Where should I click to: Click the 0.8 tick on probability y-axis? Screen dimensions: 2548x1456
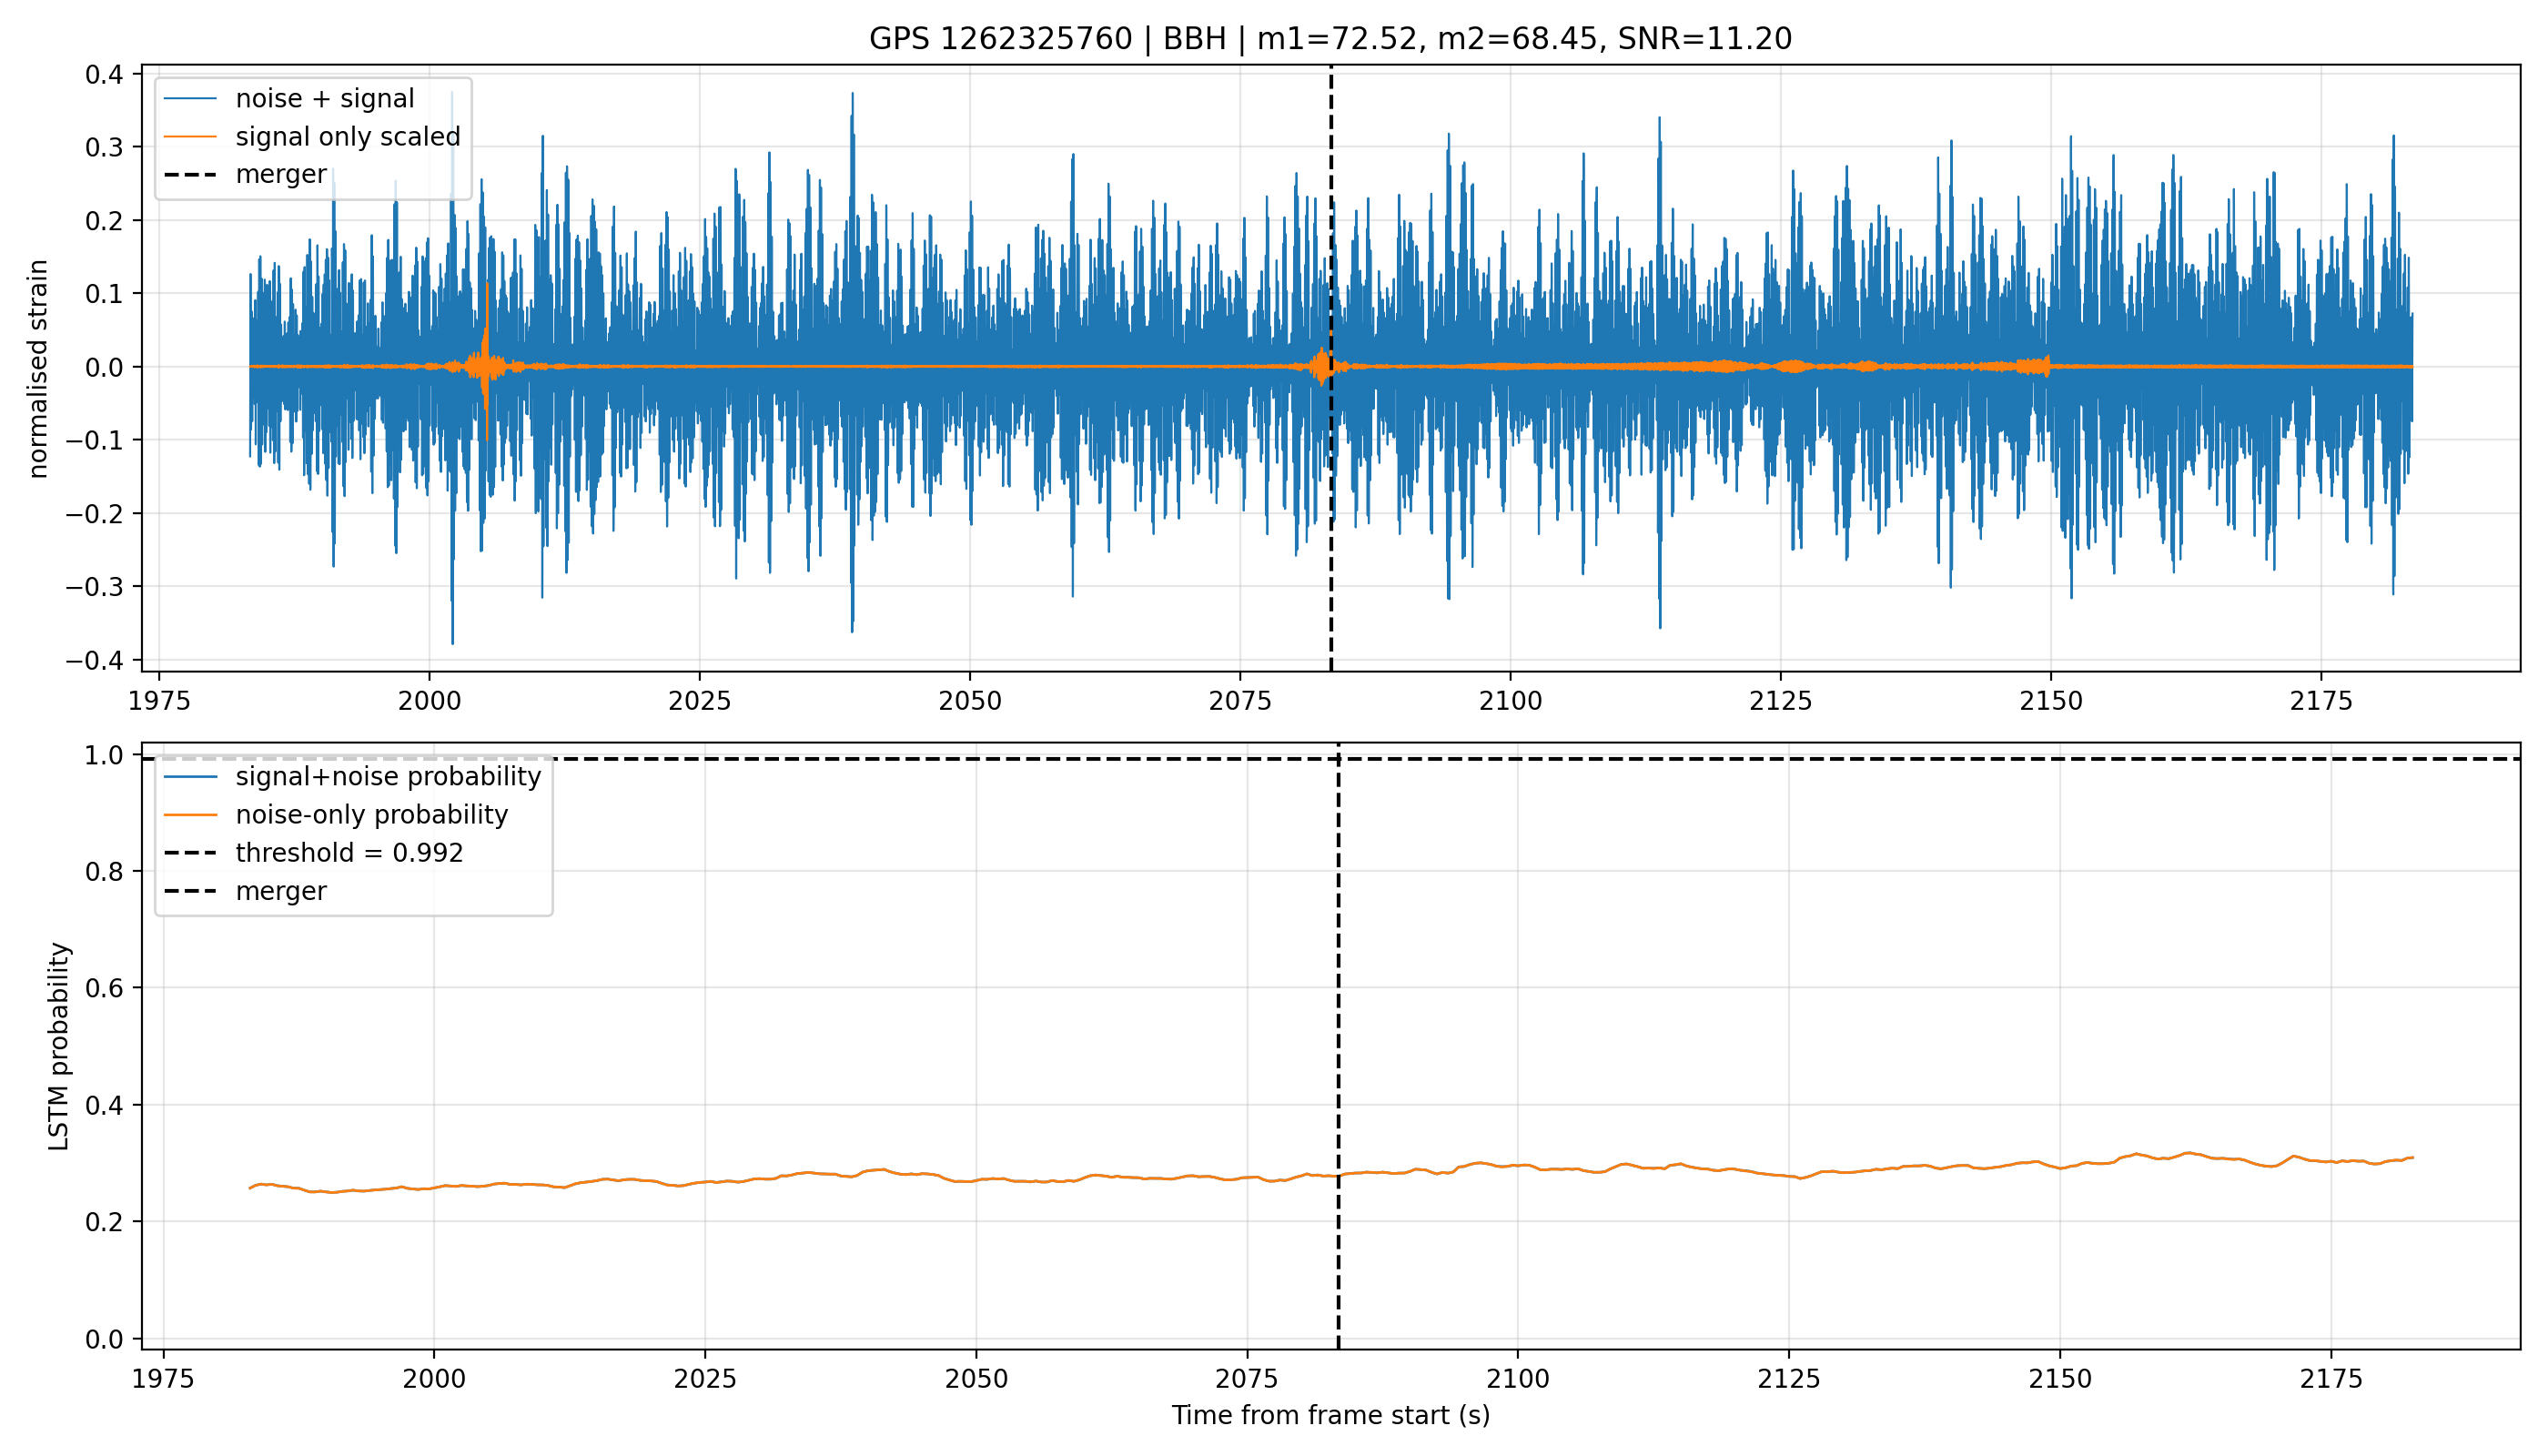click(x=104, y=872)
